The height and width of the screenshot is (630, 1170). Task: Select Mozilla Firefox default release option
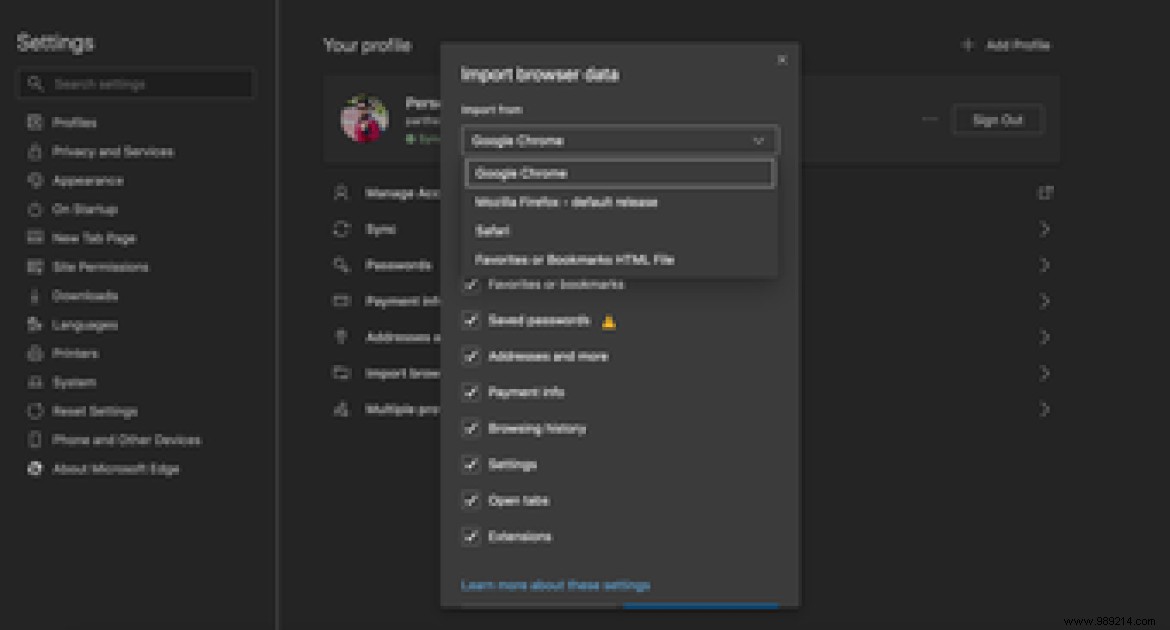click(x=619, y=202)
